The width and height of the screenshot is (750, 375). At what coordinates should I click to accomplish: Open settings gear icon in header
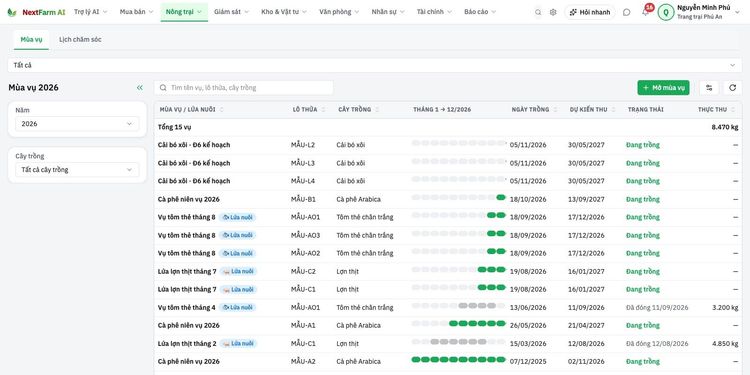(553, 12)
